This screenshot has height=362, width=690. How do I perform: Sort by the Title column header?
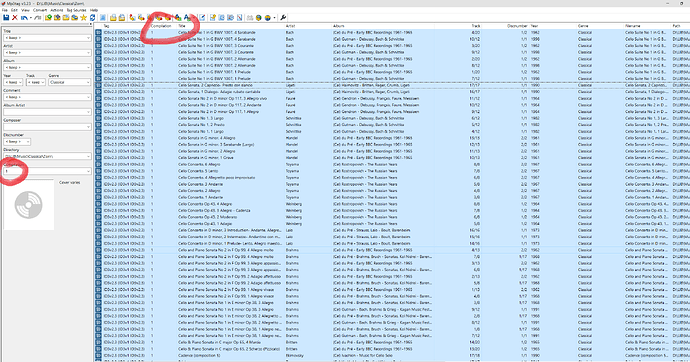tap(182, 26)
